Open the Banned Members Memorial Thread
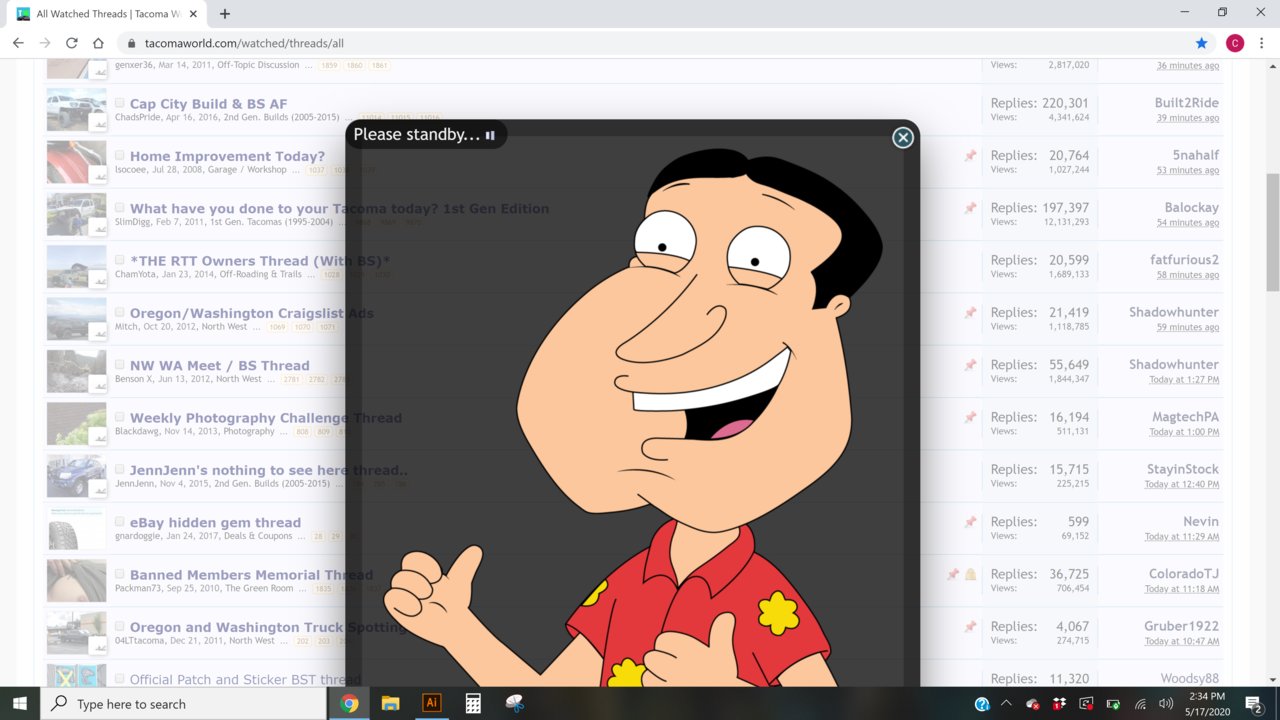Image resolution: width=1280 pixels, height=720 pixels. [x=251, y=575]
